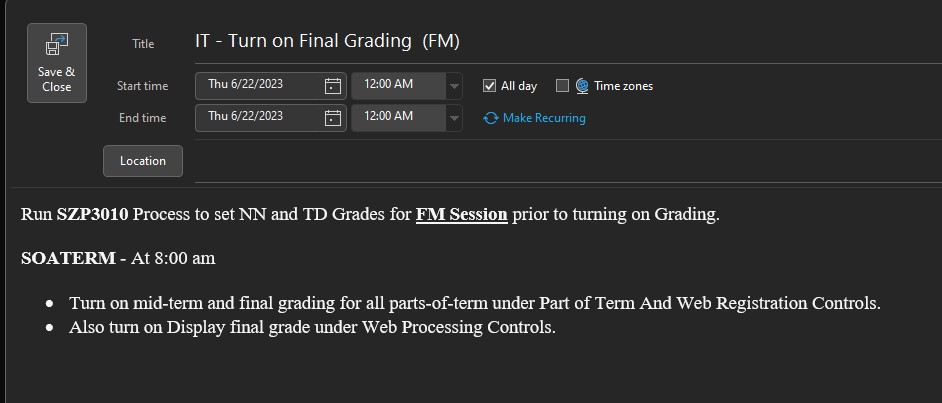Expand the start time dropdown arrow
This screenshot has height=403, width=942.
click(455, 86)
